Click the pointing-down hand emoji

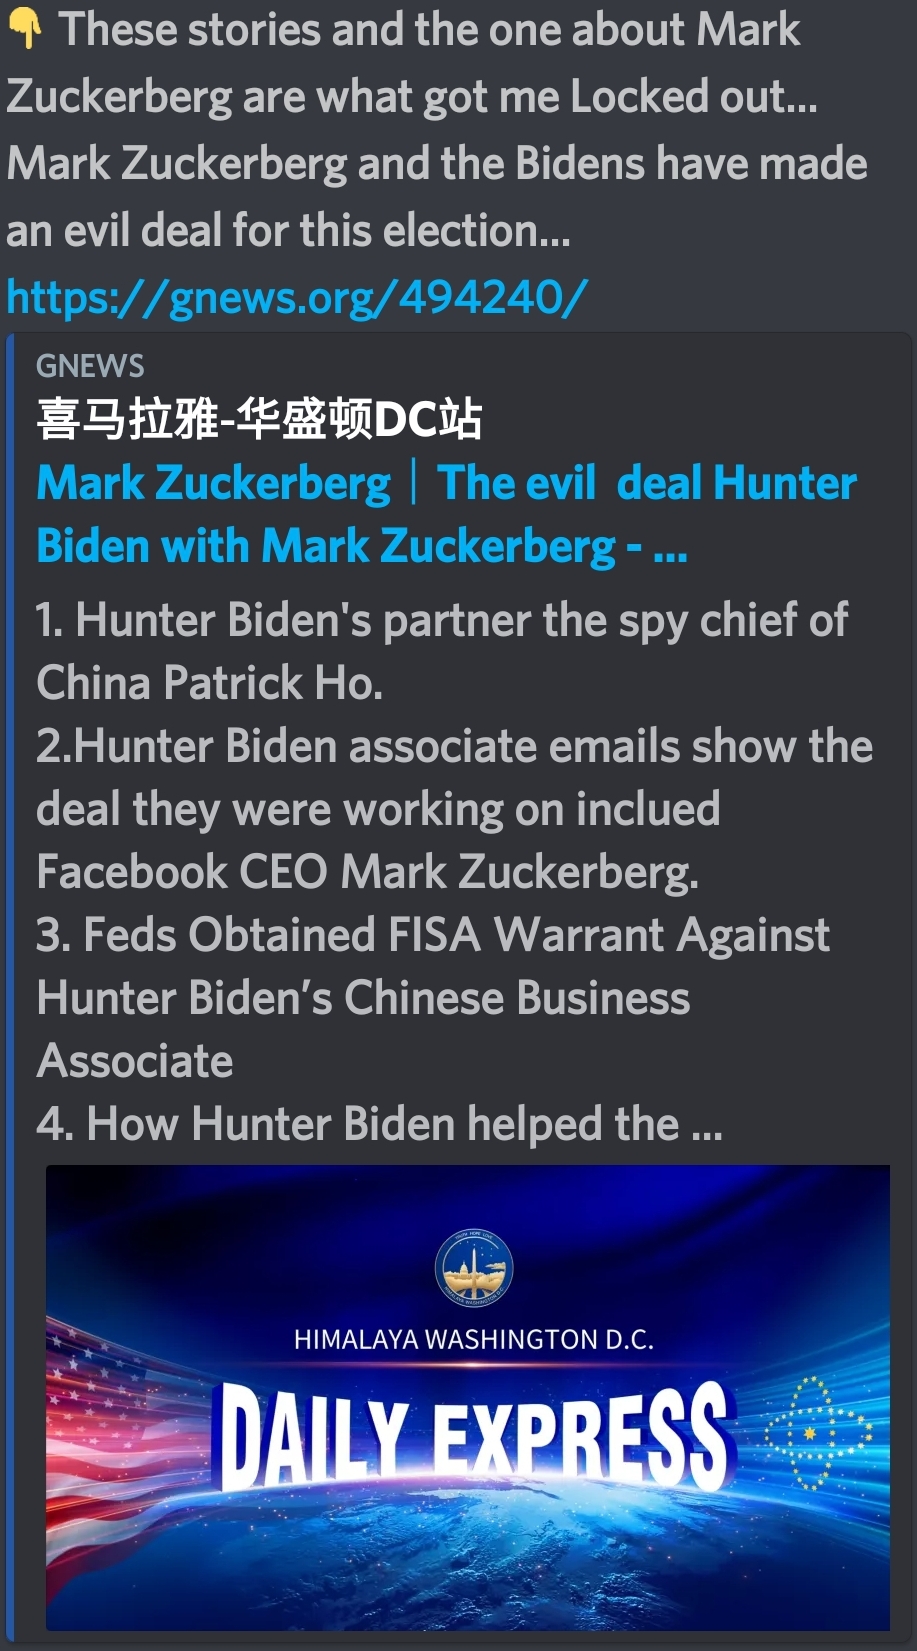(24, 28)
